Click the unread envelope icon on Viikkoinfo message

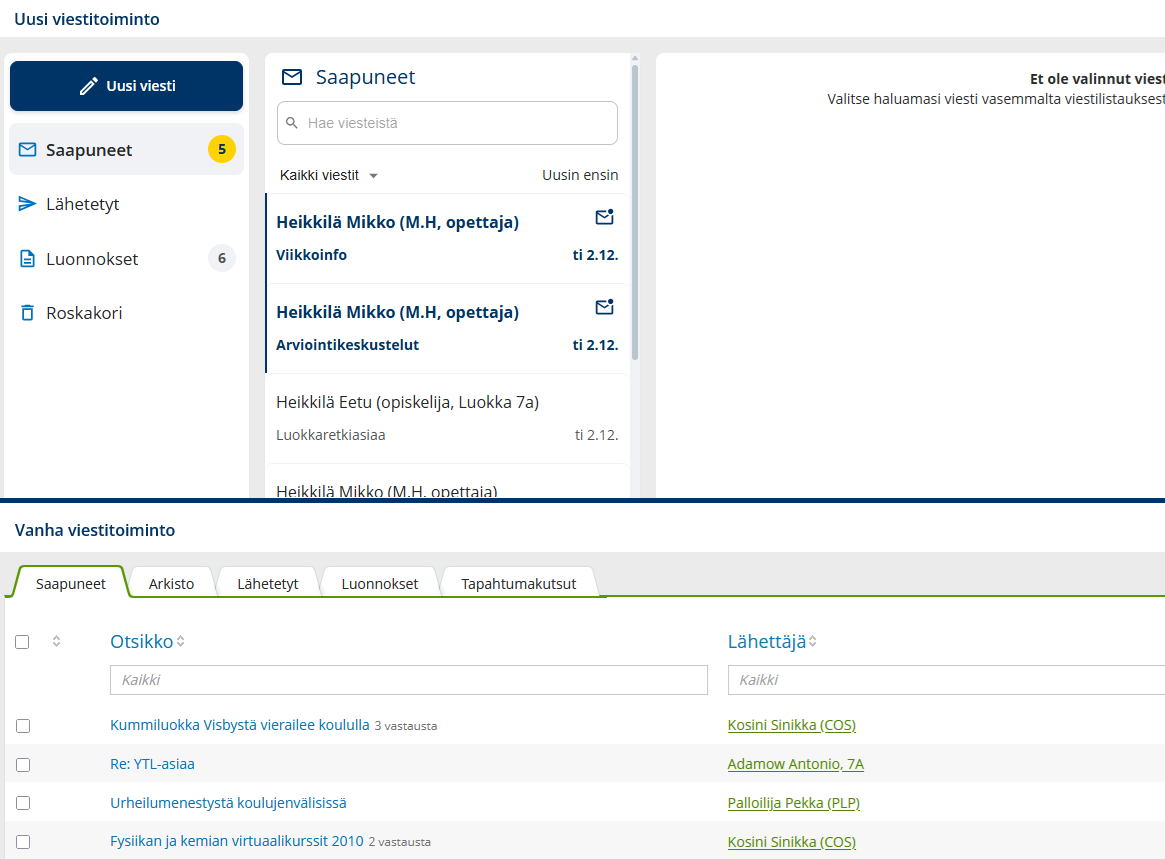click(x=604, y=217)
